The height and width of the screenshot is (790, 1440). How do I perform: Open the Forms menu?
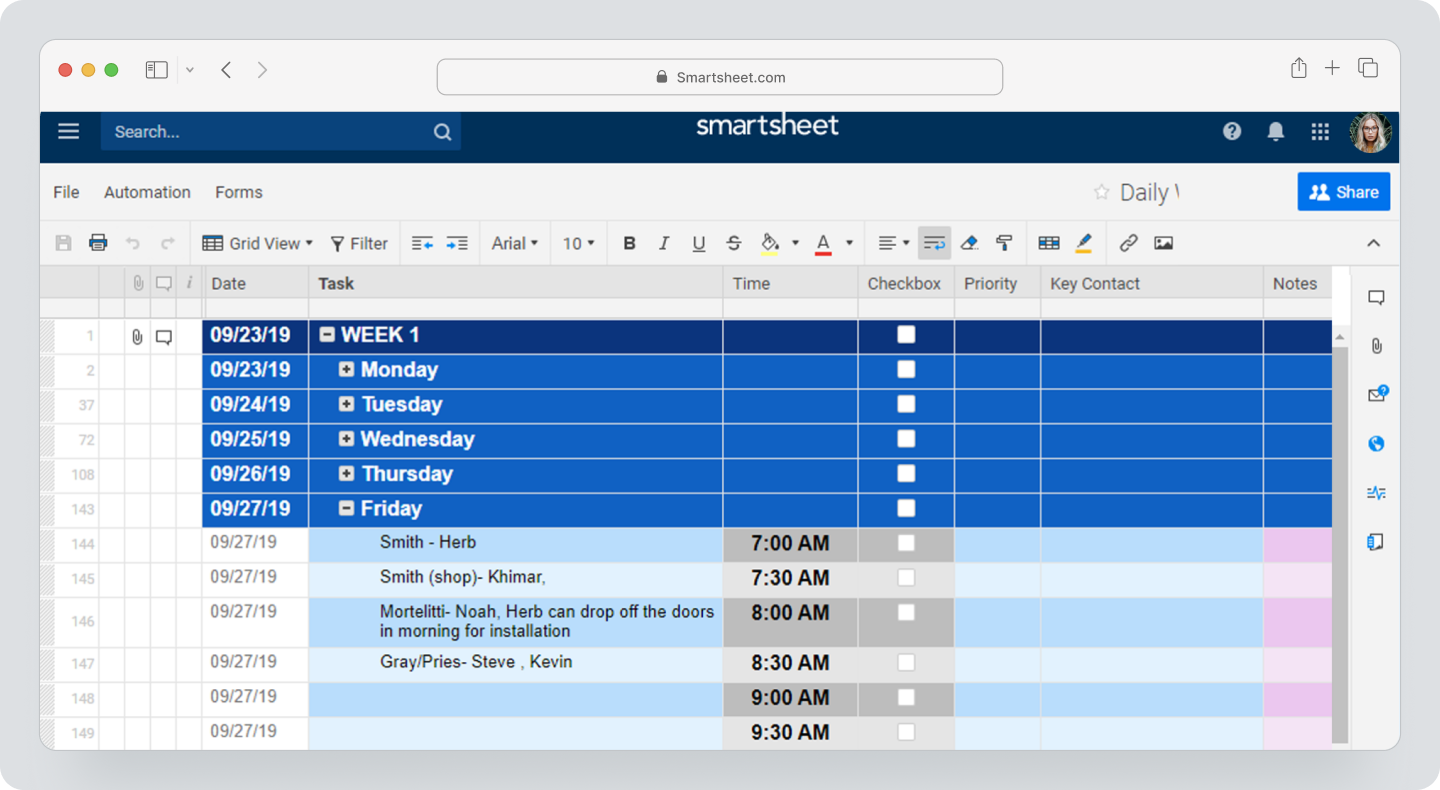[238, 192]
